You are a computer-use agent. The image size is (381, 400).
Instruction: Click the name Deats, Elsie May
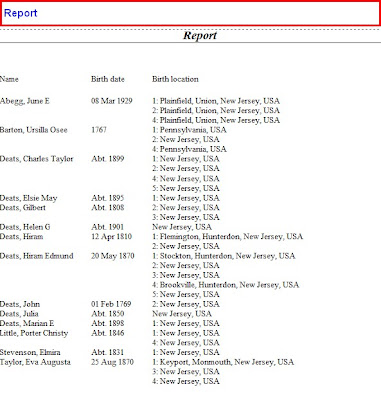click(28, 198)
